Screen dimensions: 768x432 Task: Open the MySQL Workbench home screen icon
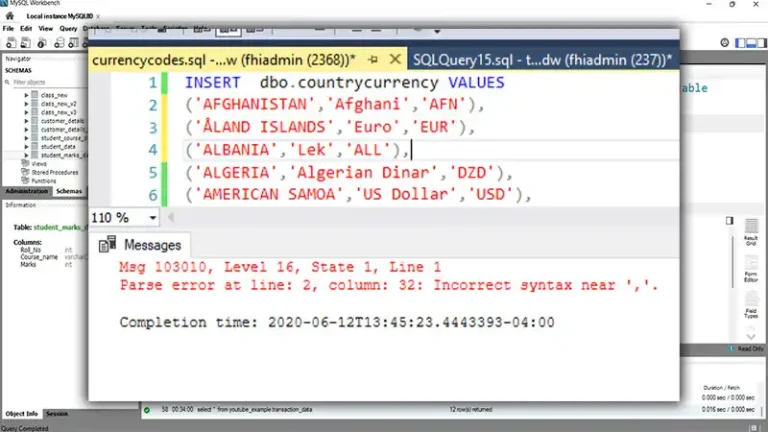(10, 16)
